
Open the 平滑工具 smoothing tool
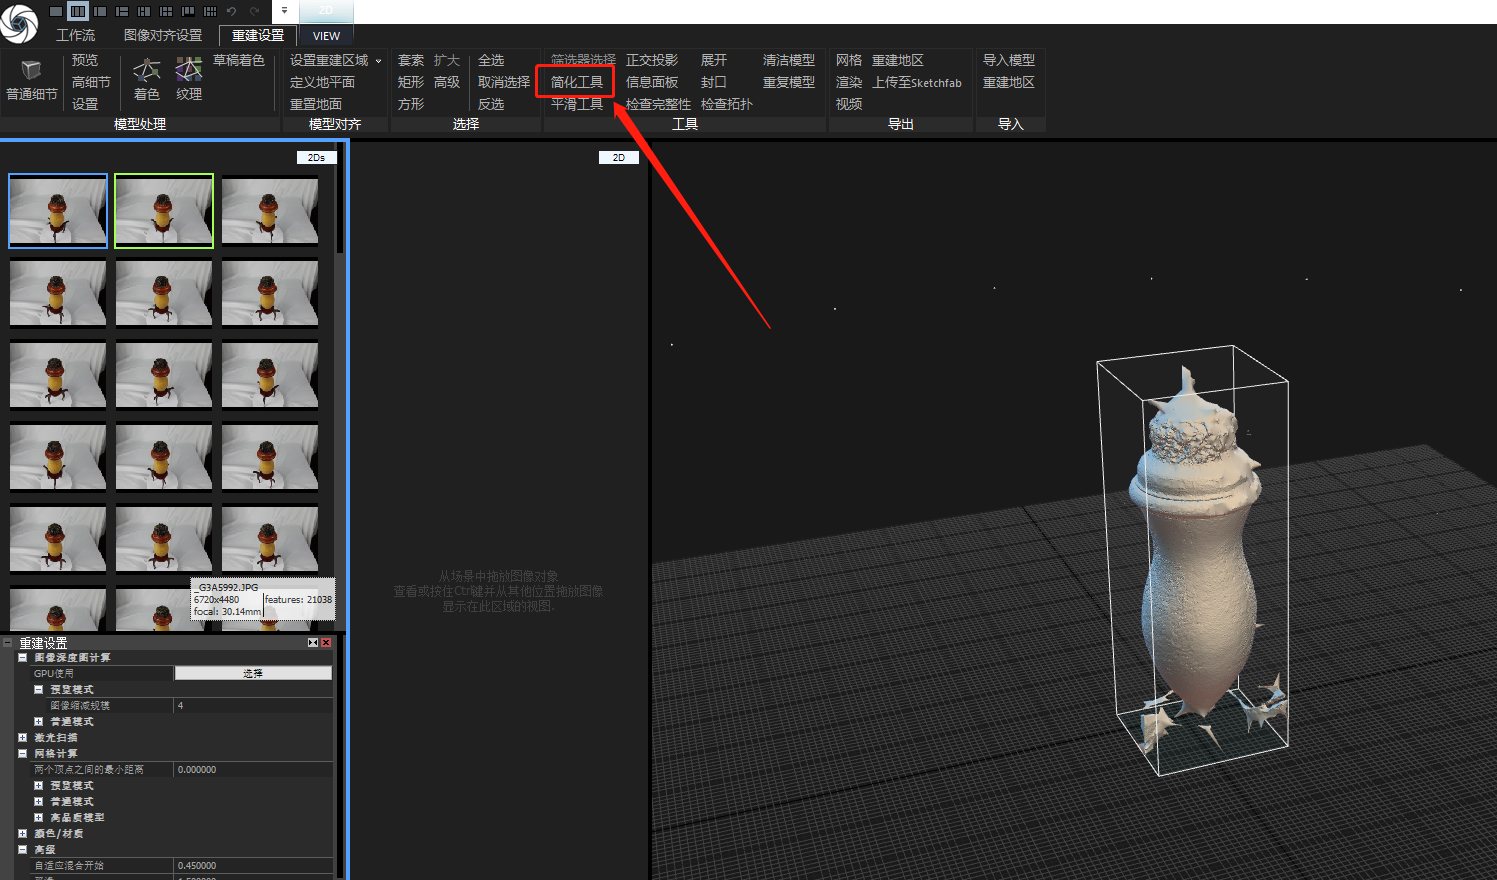click(577, 104)
